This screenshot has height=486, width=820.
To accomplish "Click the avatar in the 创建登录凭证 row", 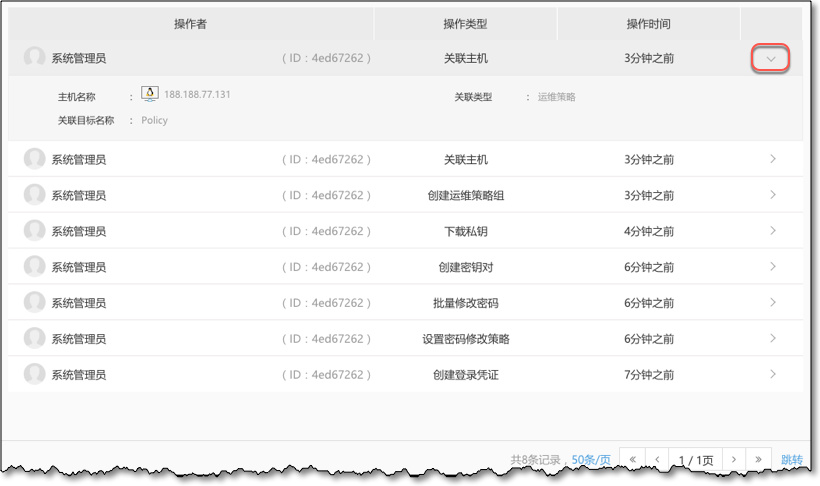I will click(35, 374).
